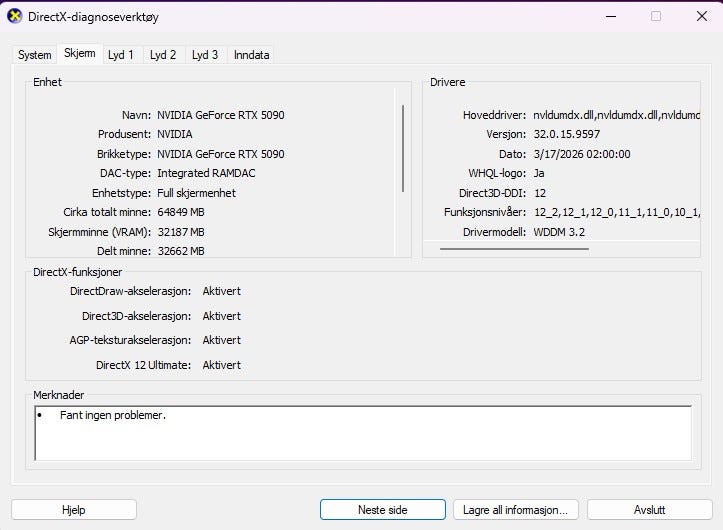Click the 64849 MB total memory value
The width and height of the screenshot is (723, 530).
[x=181, y=213]
